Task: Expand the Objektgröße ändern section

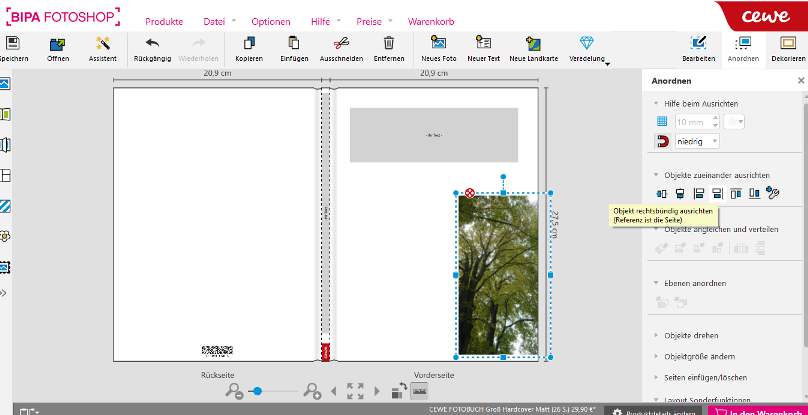Action: click(656, 356)
